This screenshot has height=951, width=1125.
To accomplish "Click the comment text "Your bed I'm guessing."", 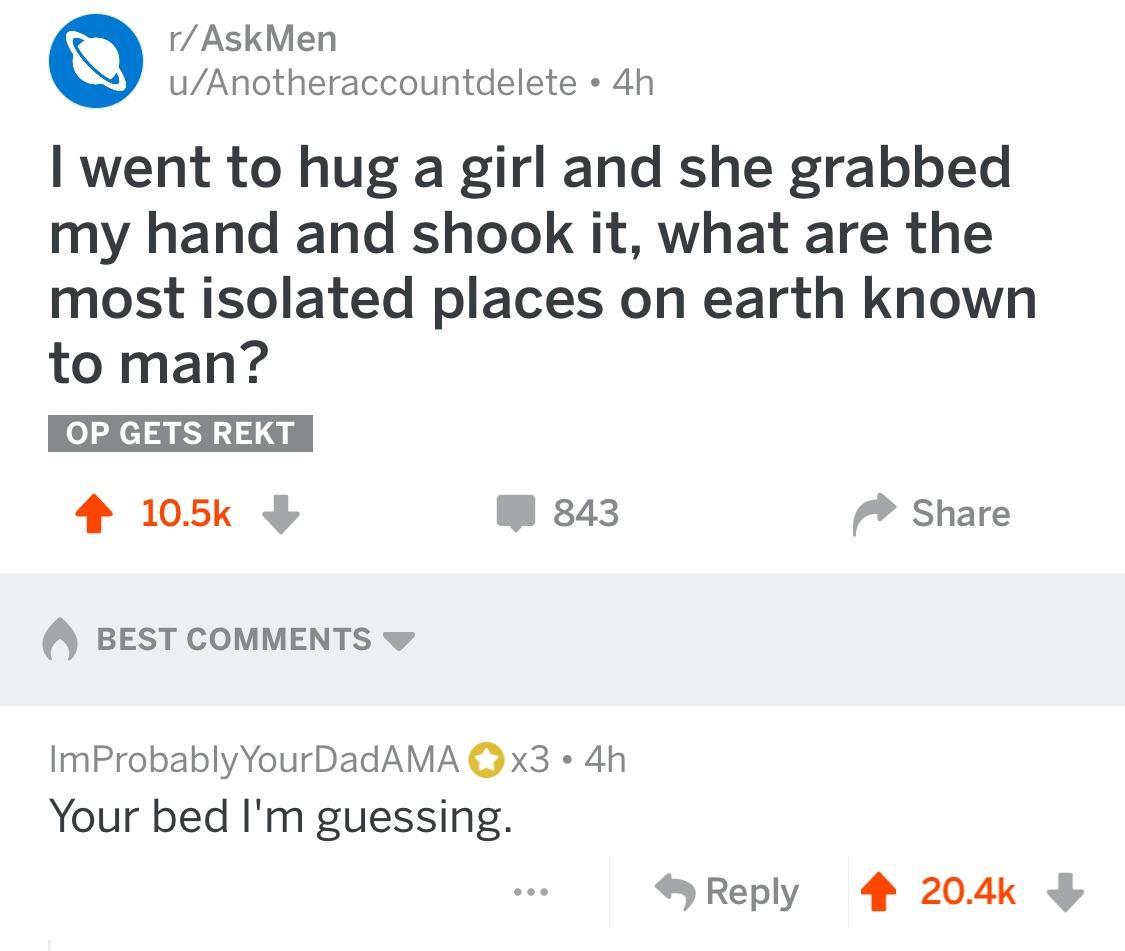I will tap(280, 817).
